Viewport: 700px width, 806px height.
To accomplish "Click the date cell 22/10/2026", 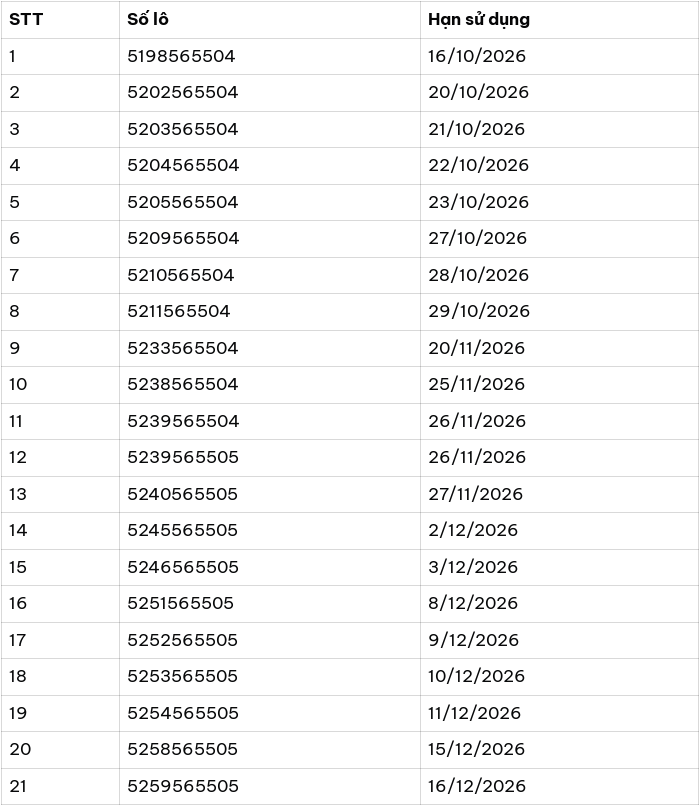I will [x=478, y=165].
